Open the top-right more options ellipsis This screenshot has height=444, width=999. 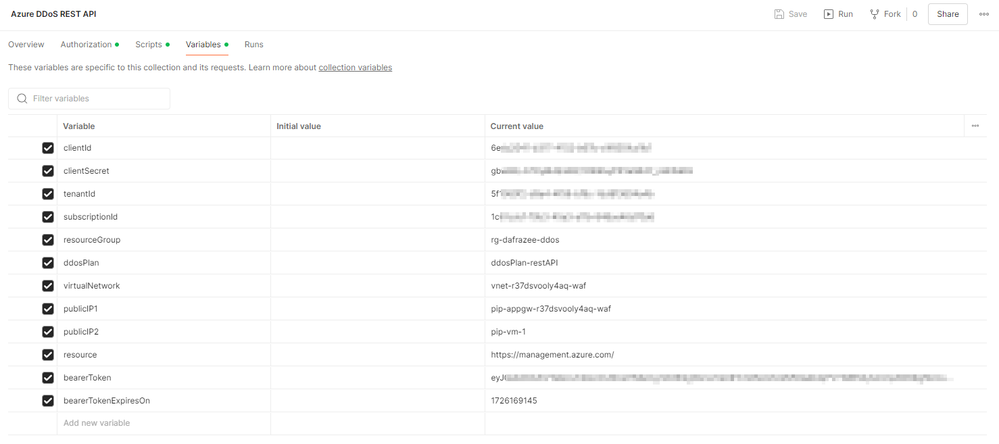tap(984, 14)
